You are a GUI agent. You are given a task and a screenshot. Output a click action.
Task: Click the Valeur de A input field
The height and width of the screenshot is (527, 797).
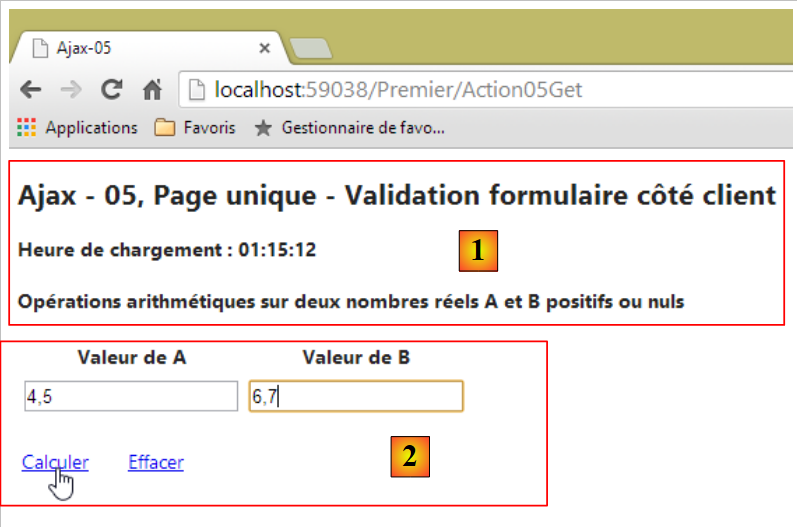tap(131, 397)
